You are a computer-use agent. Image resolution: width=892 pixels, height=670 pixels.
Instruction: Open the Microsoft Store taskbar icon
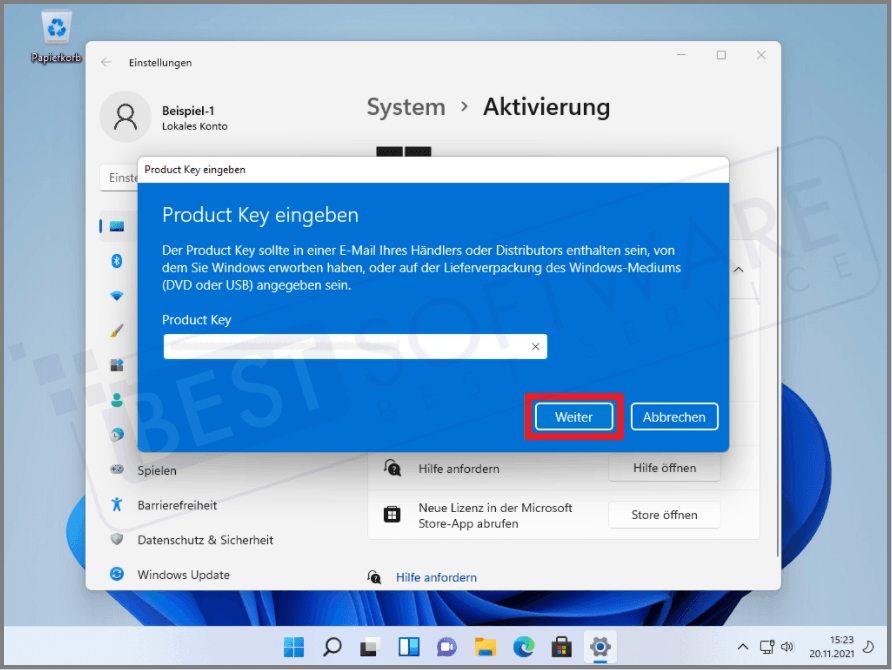click(561, 647)
